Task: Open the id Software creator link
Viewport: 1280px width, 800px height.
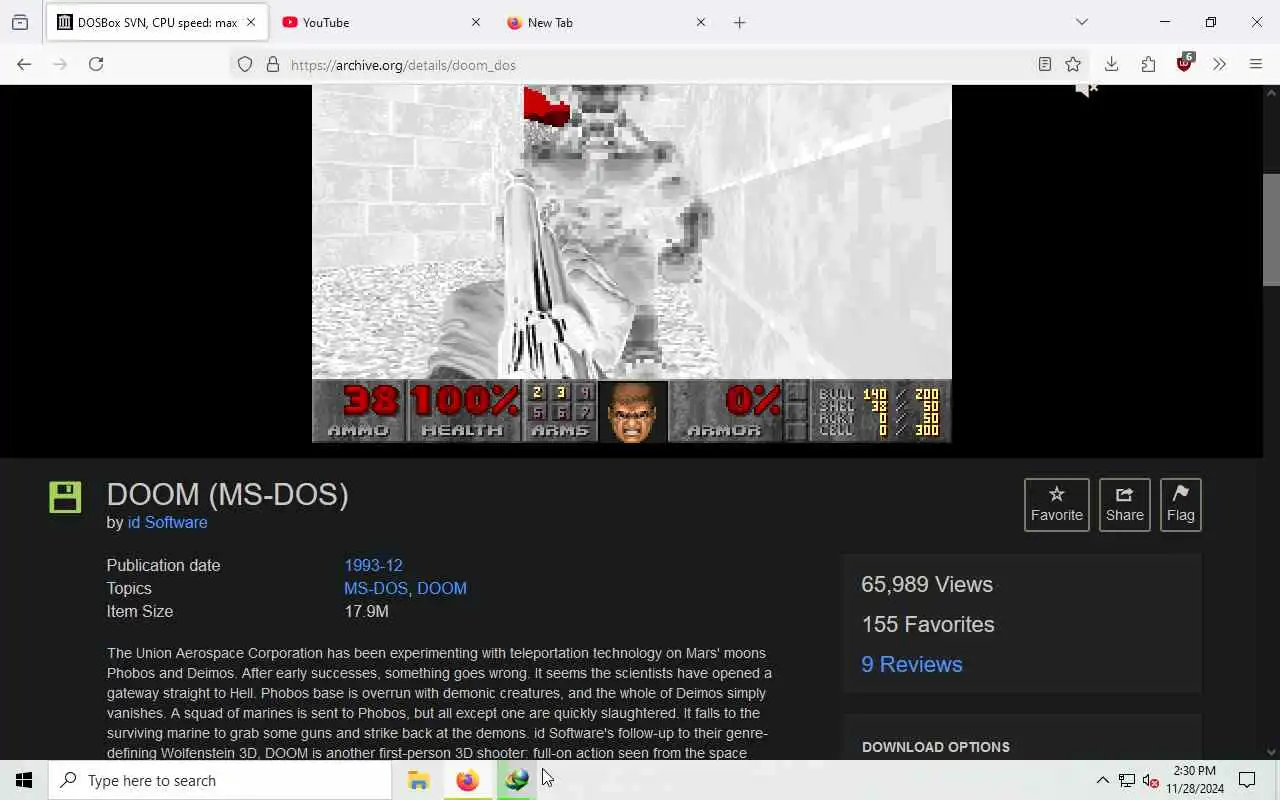Action: (167, 522)
